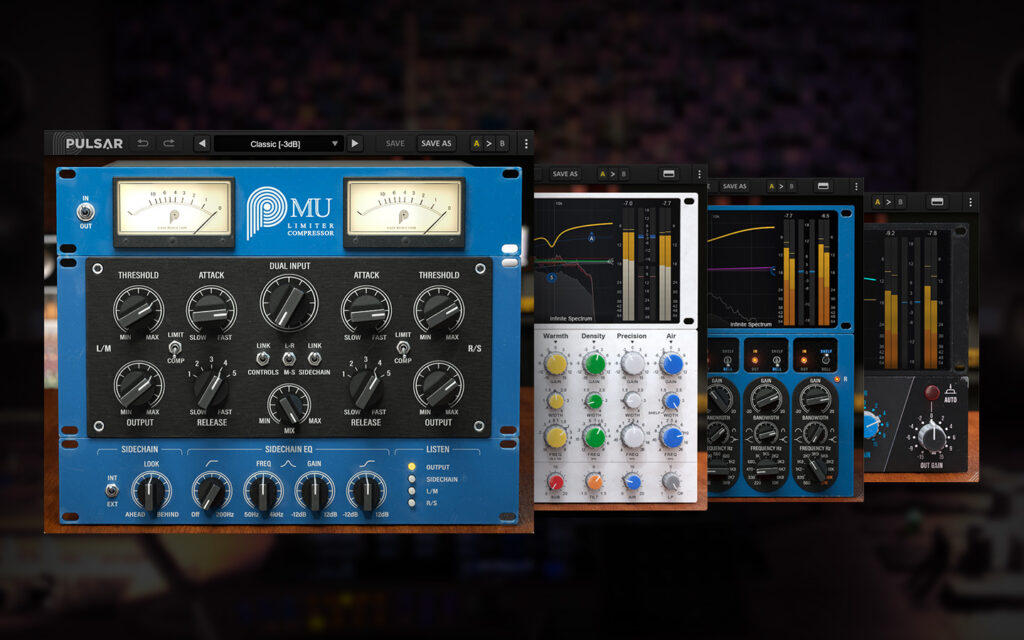
Task: Toggle the LINK CONTROLS switch
Action: click(264, 359)
